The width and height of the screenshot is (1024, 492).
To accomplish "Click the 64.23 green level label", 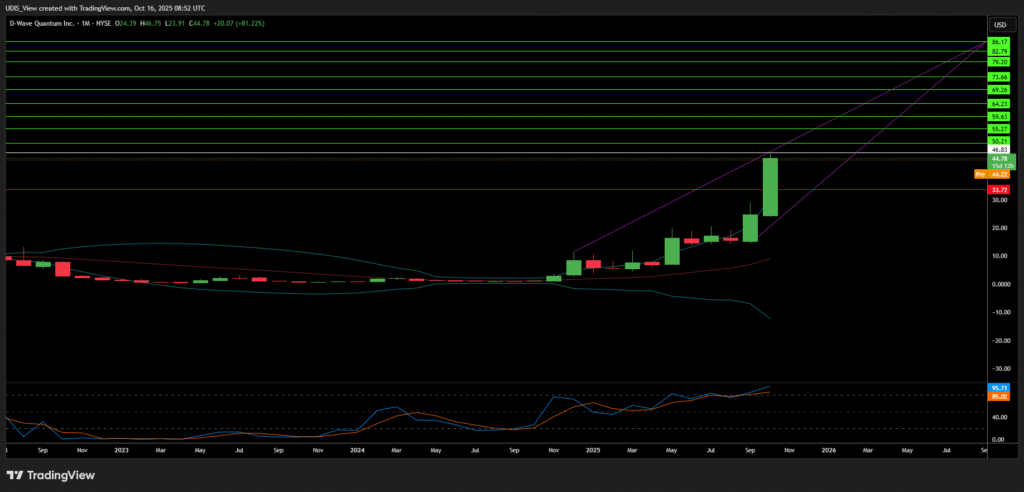I will coord(998,103).
